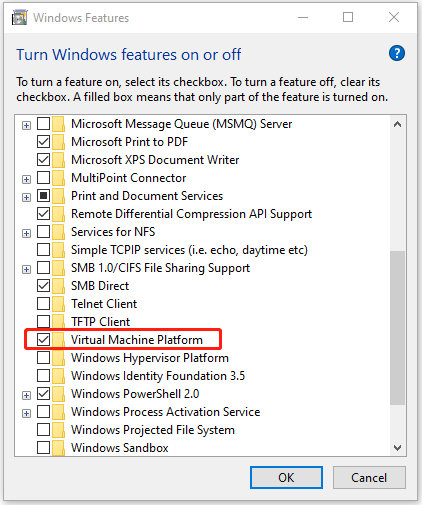This screenshot has height=505, width=422.
Task: Click the blue help question mark icon
Action: pos(397,53)
